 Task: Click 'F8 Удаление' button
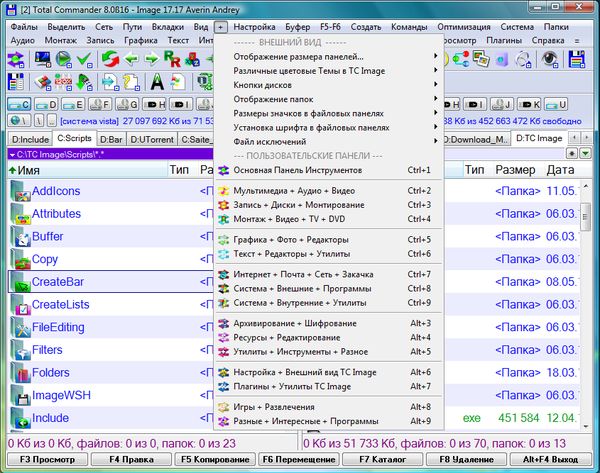click(x=466, y=459)
